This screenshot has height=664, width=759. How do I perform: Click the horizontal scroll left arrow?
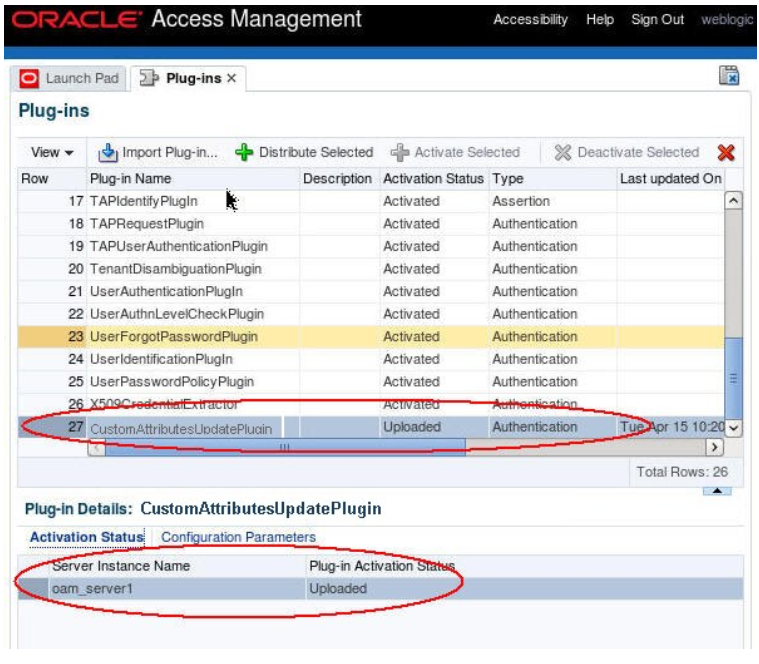[97, 447]
